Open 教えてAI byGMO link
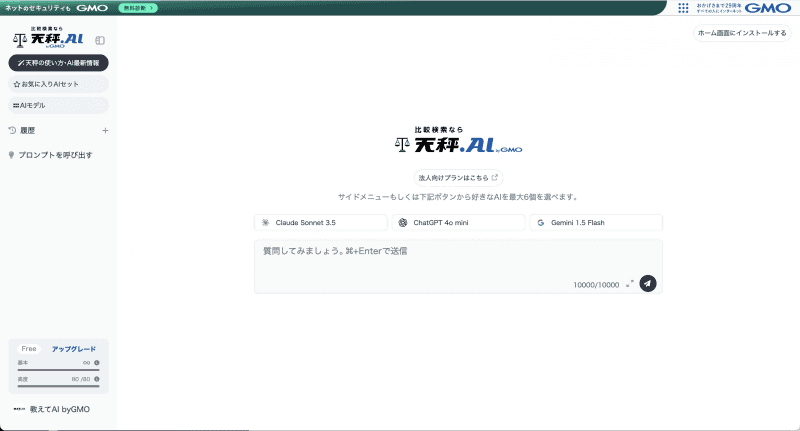Viewport: 800px width, 431px height. pyautogui.click(x=59, y=409)
